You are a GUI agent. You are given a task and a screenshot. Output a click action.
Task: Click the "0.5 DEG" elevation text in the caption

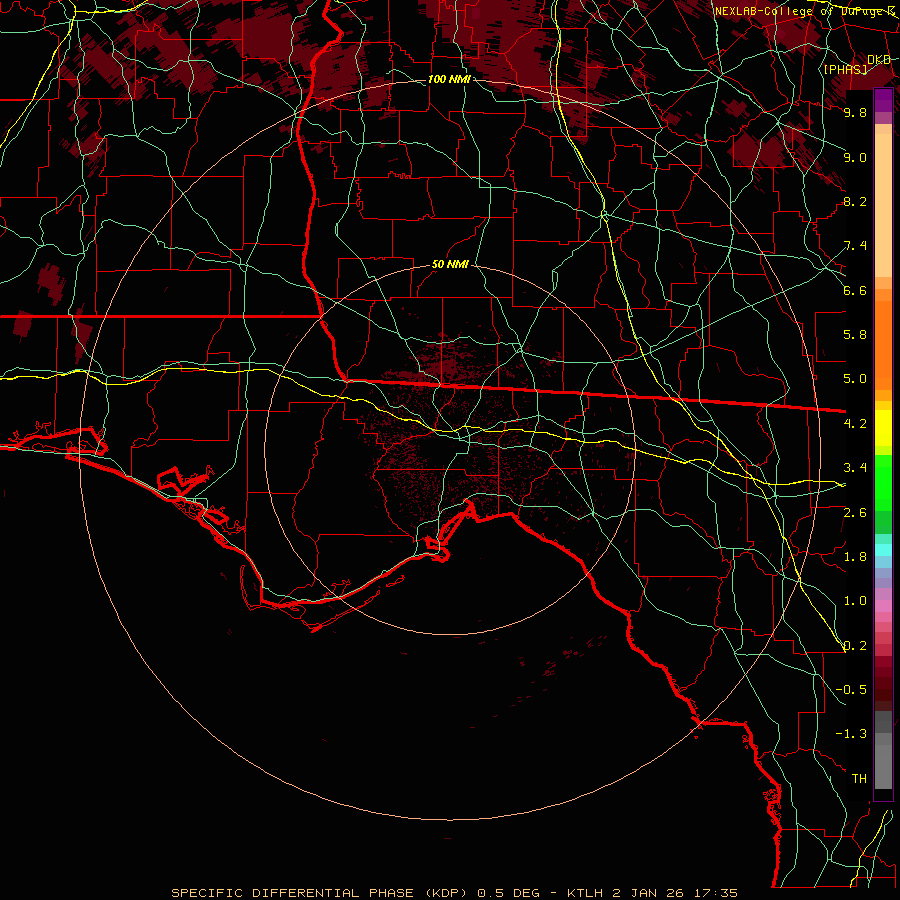pyautogui.click(x=509, y=893)
